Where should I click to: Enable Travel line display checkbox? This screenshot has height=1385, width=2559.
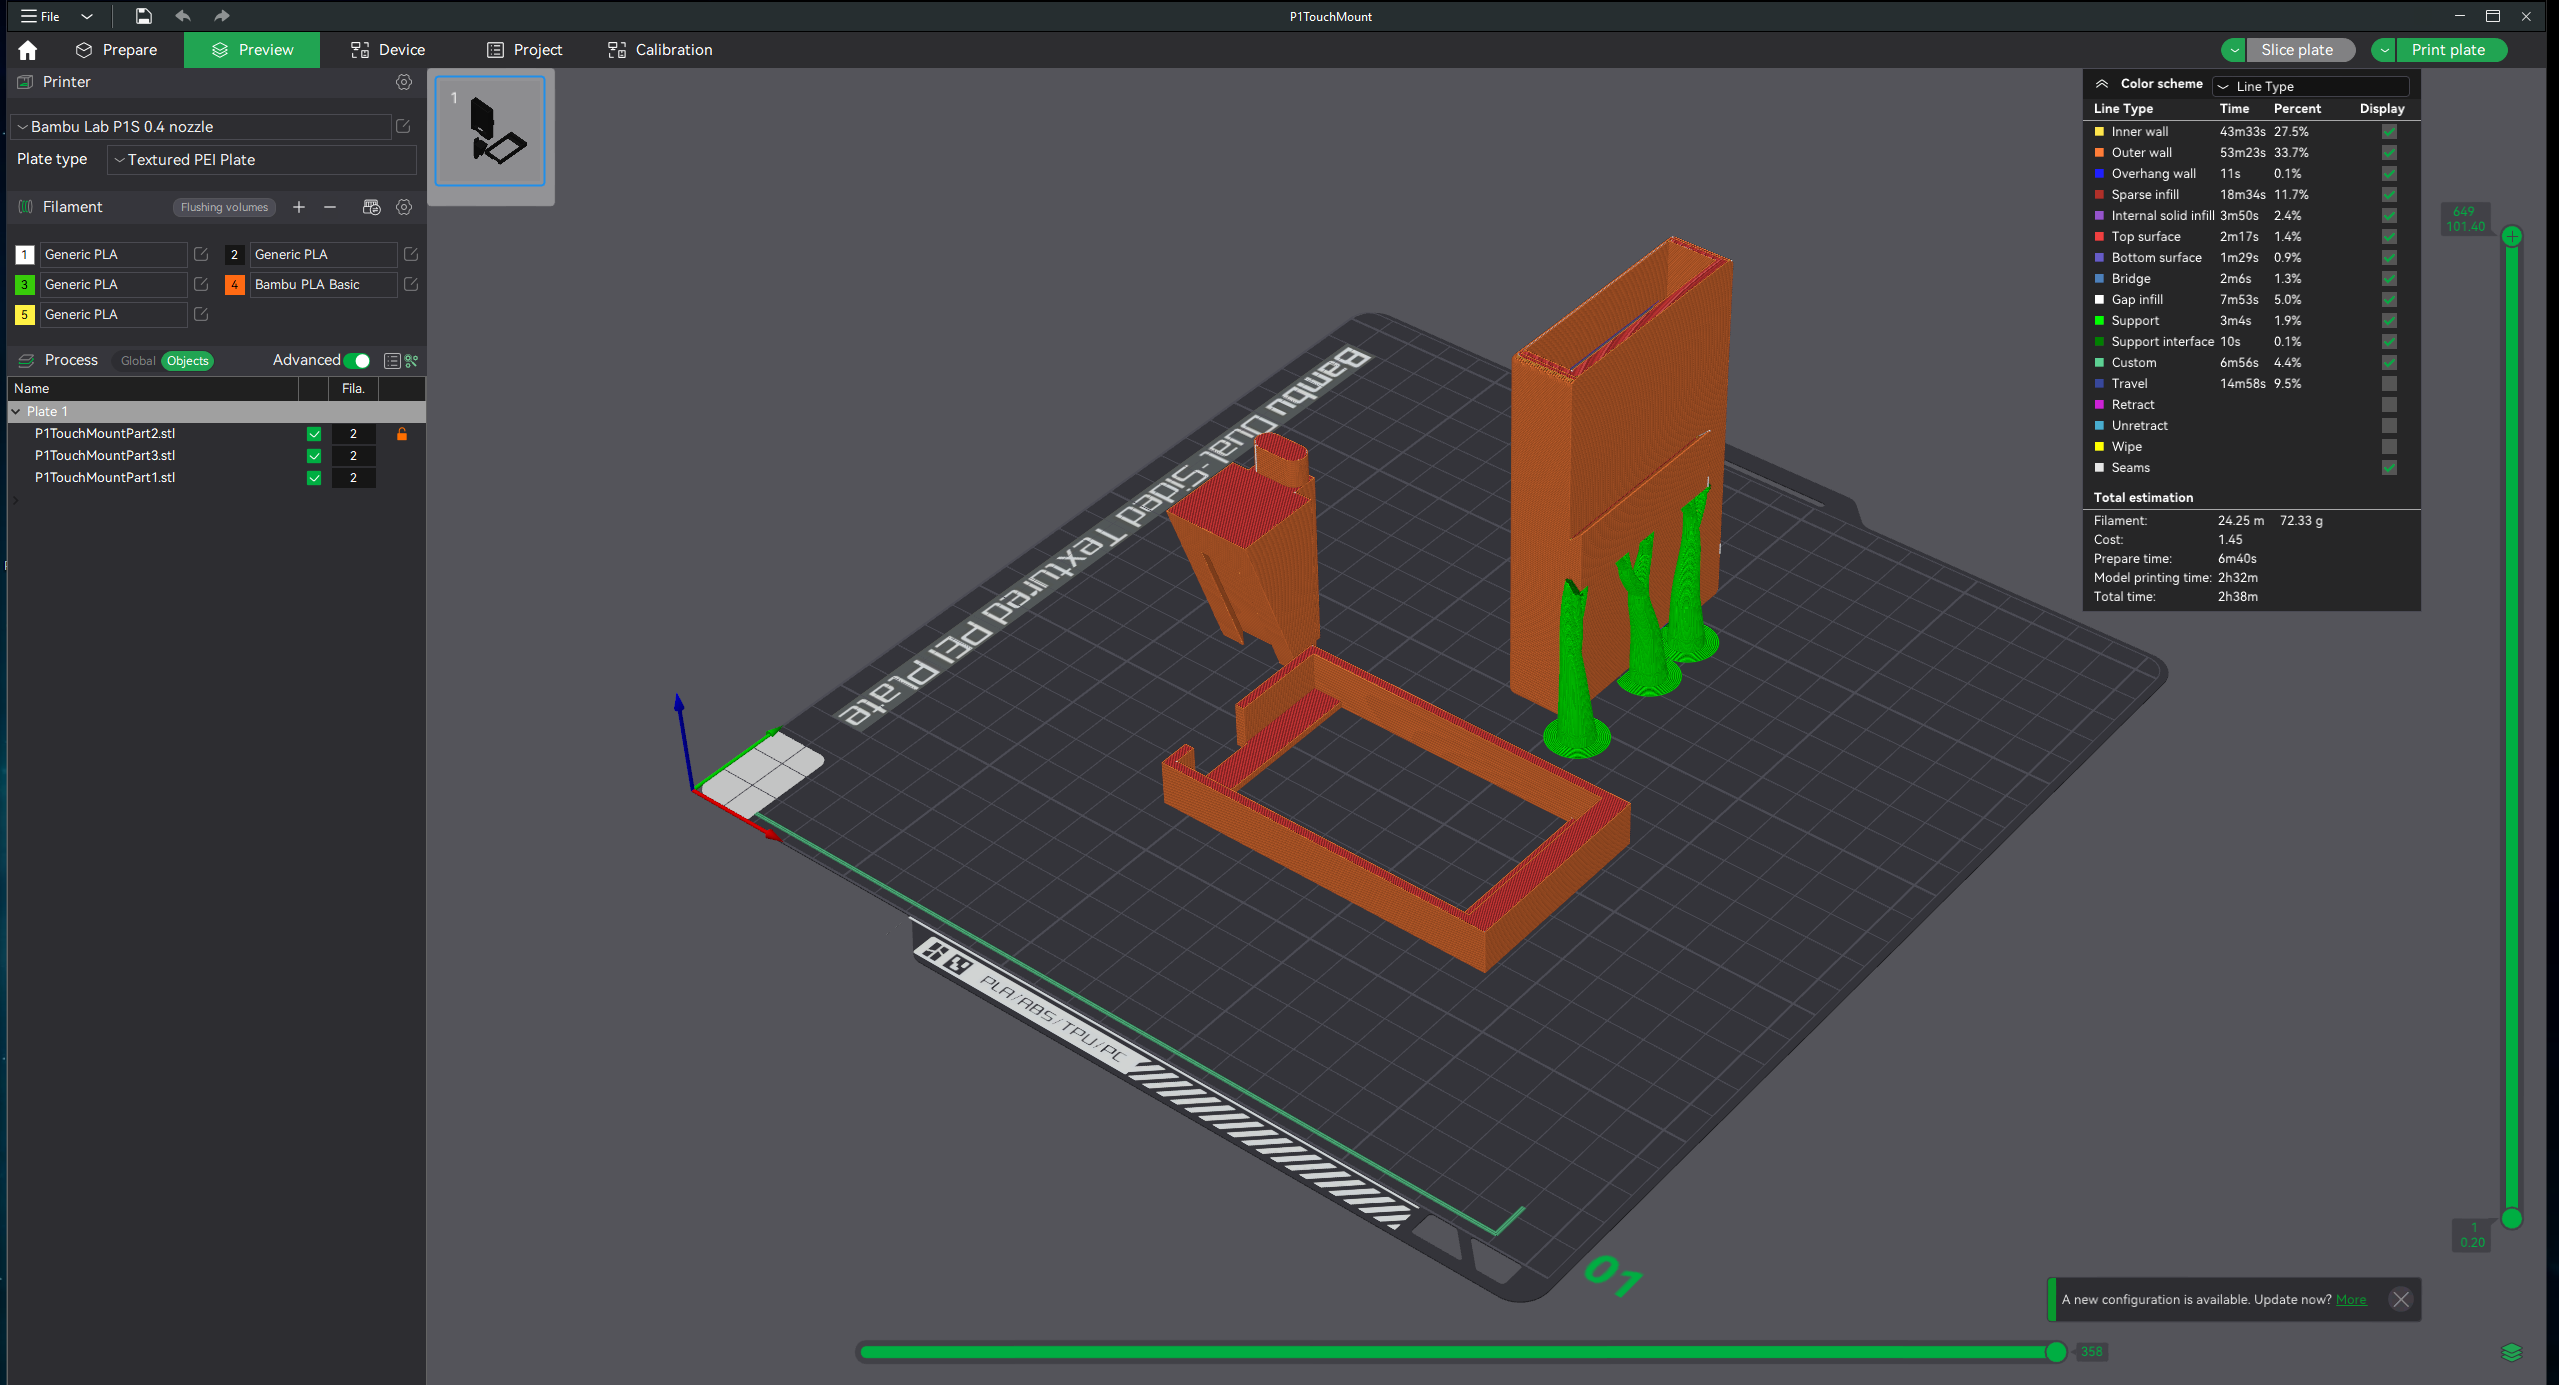tap(2389, 384)
